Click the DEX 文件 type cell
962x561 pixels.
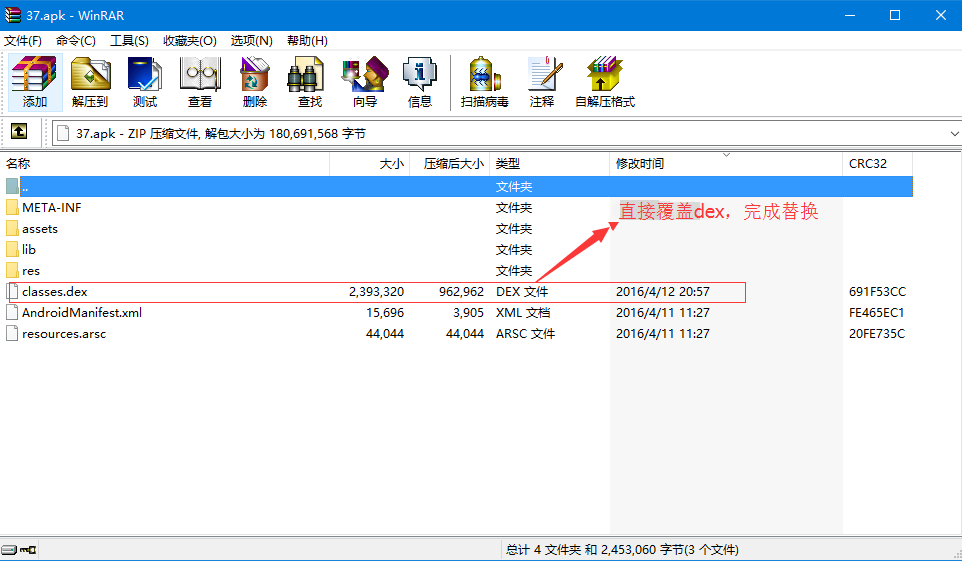tap(521, 292)
